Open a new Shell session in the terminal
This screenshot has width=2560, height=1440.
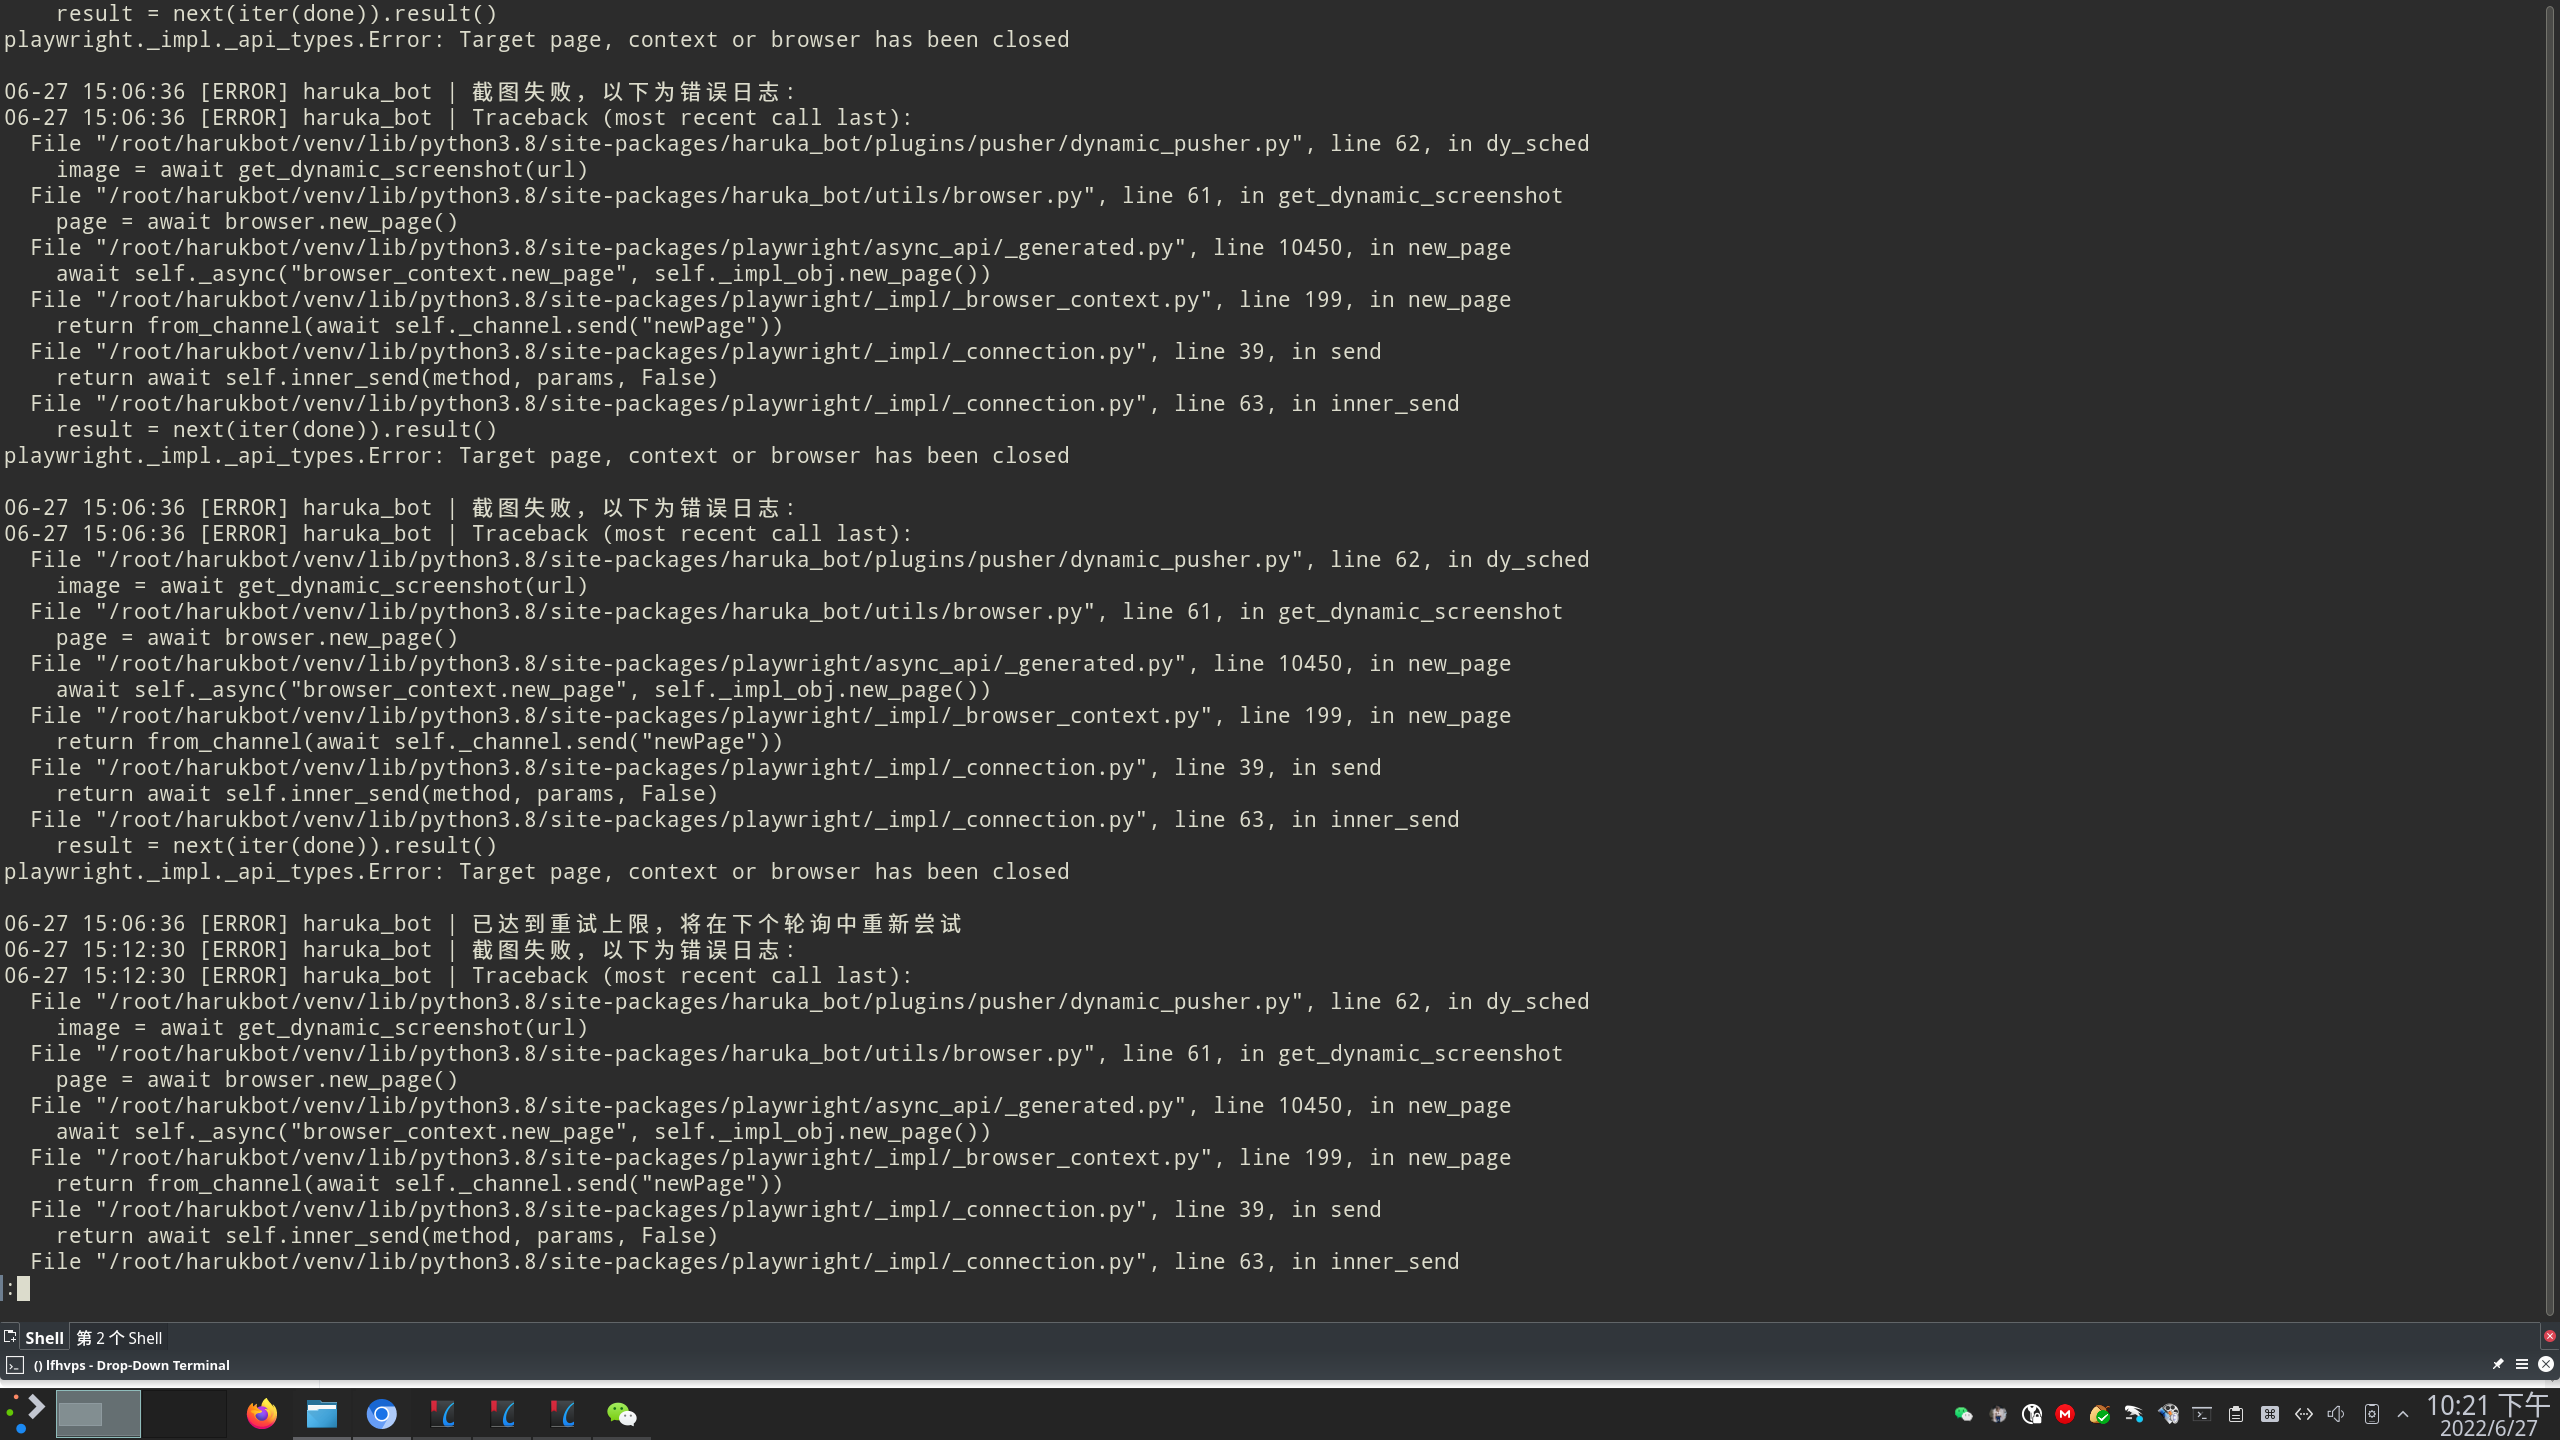(10, 1336)
